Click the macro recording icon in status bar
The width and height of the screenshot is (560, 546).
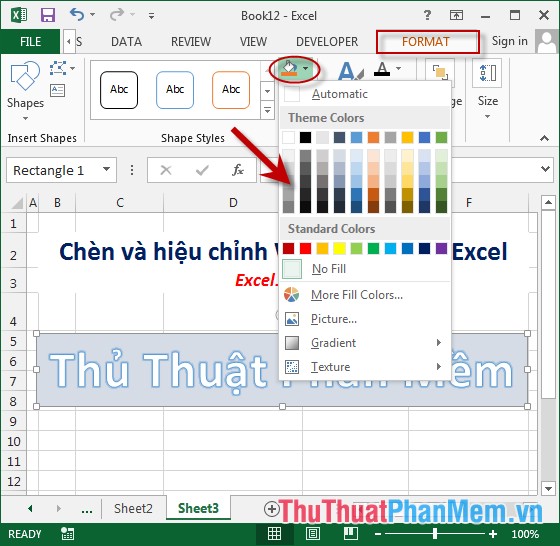[67, 534]
